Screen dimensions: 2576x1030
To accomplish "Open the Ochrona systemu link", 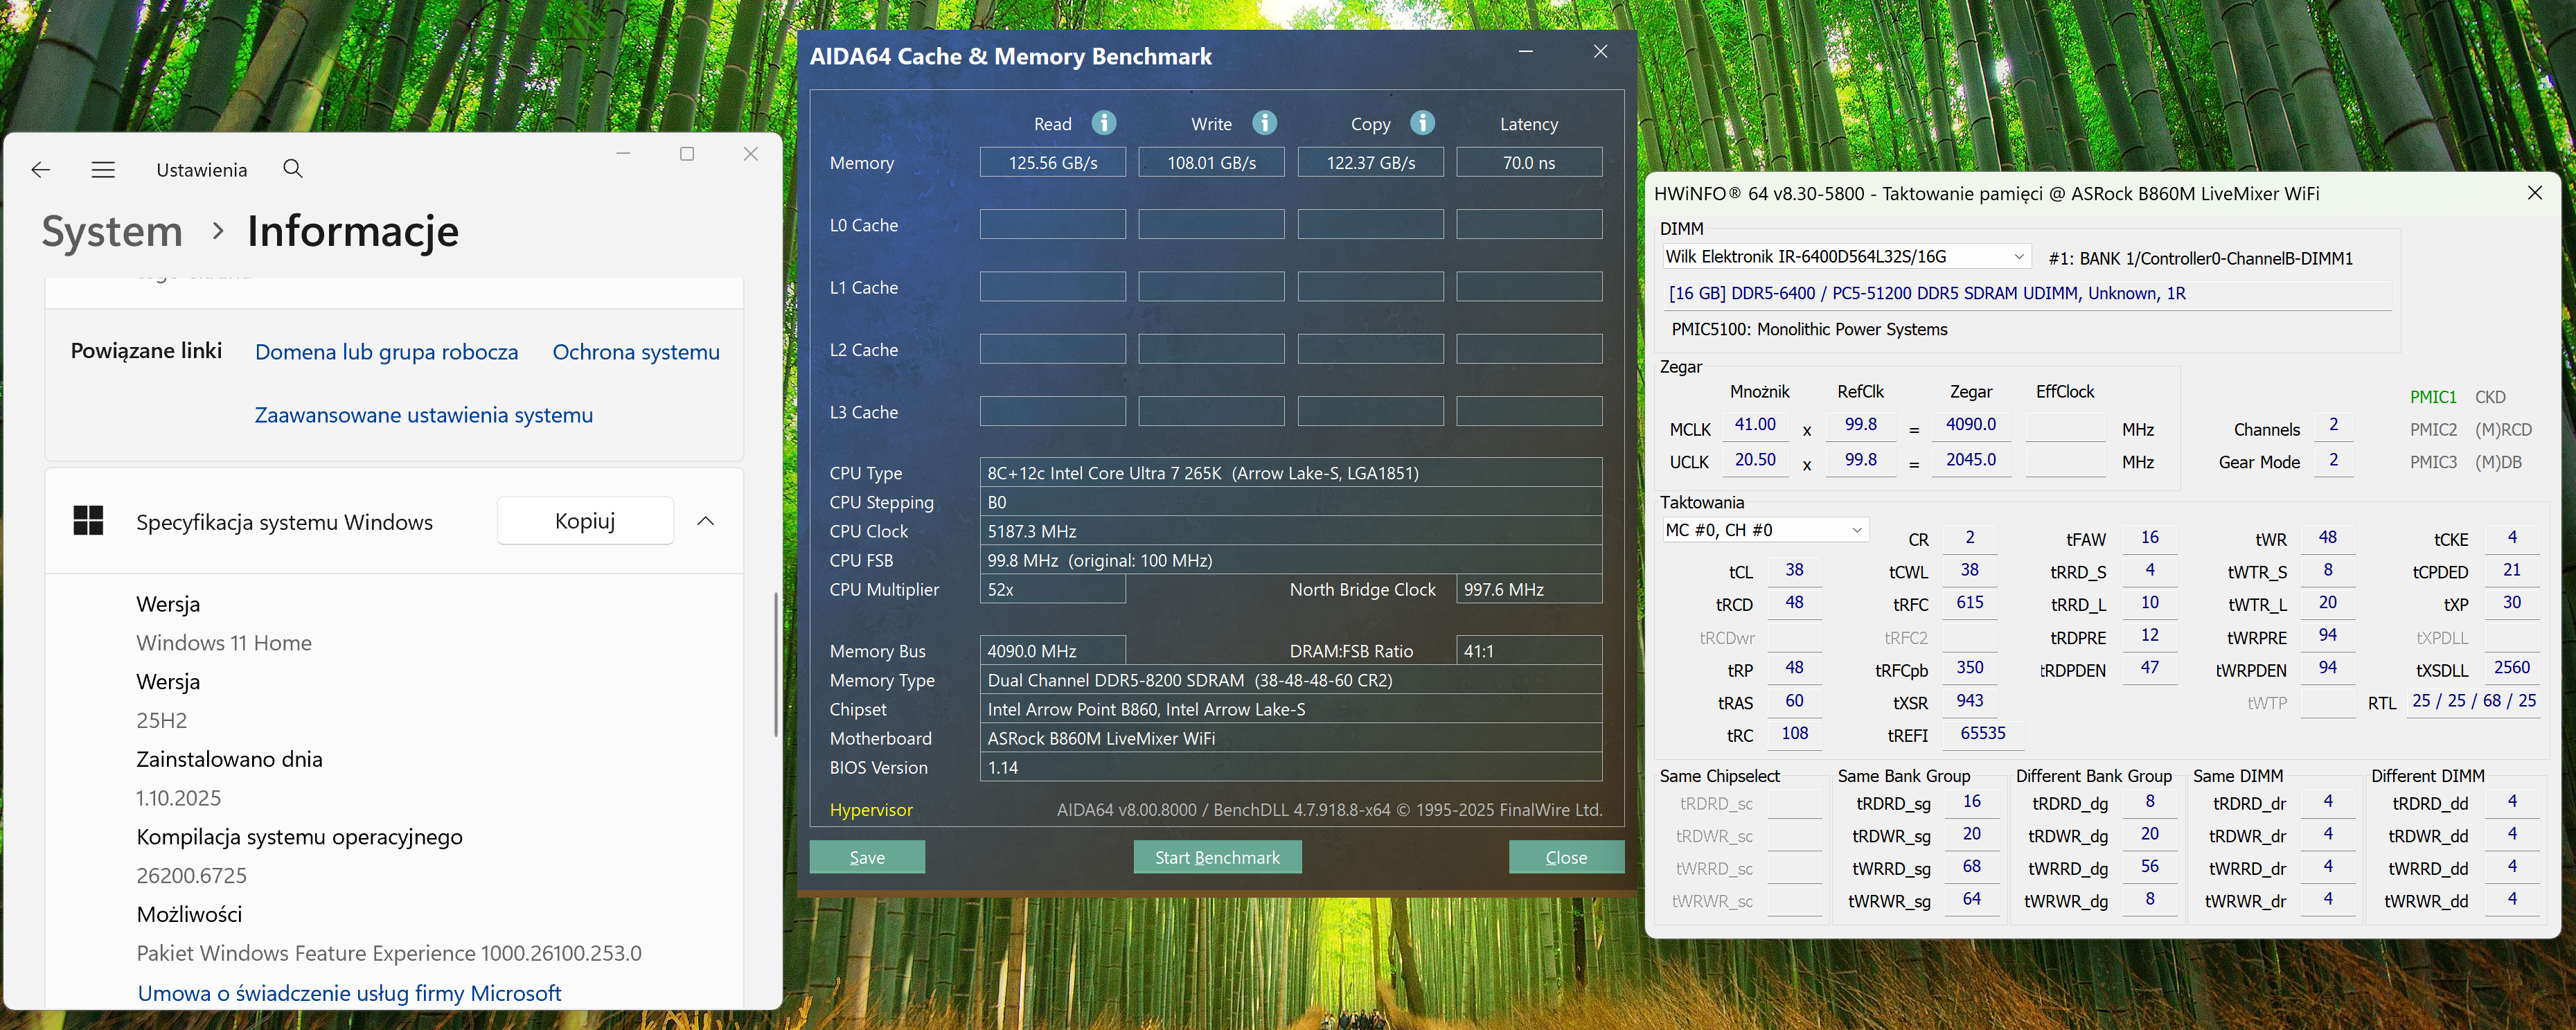I will (636, 352).
